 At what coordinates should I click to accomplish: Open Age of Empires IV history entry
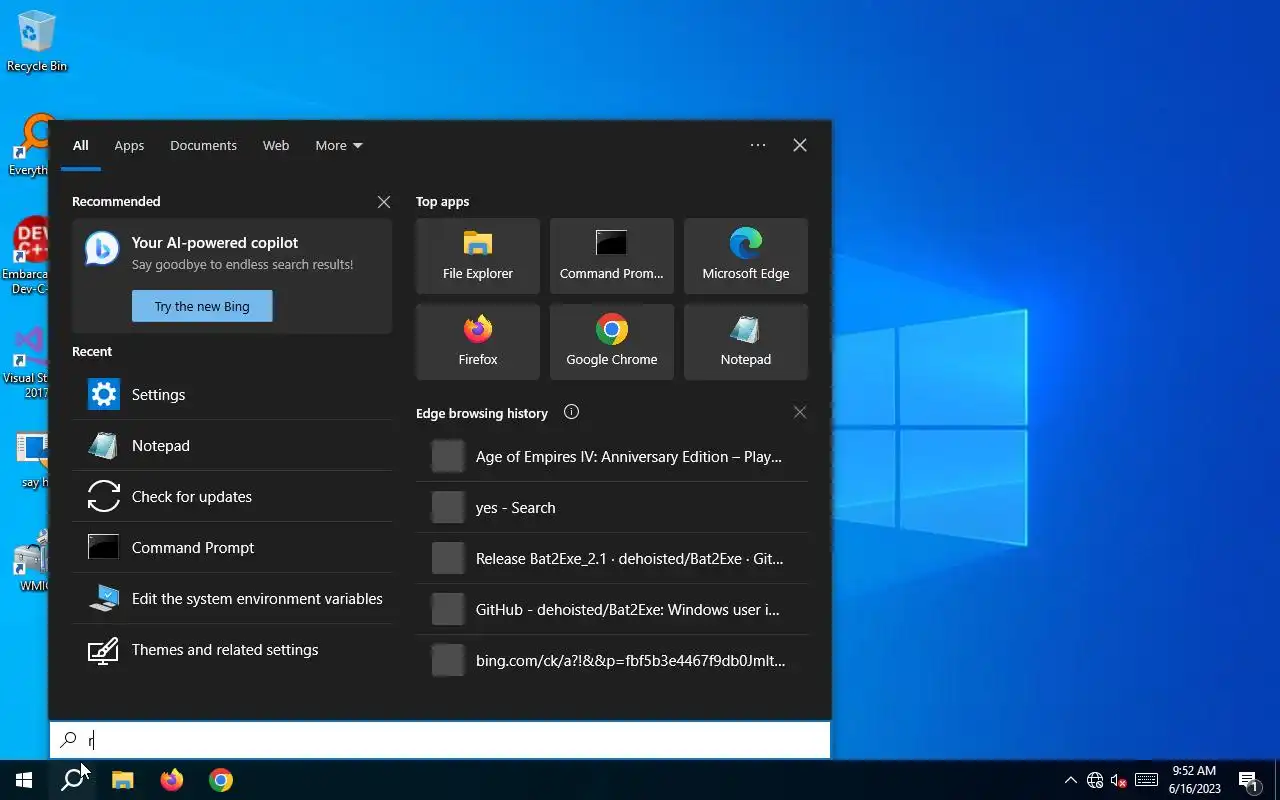[612, 456]
